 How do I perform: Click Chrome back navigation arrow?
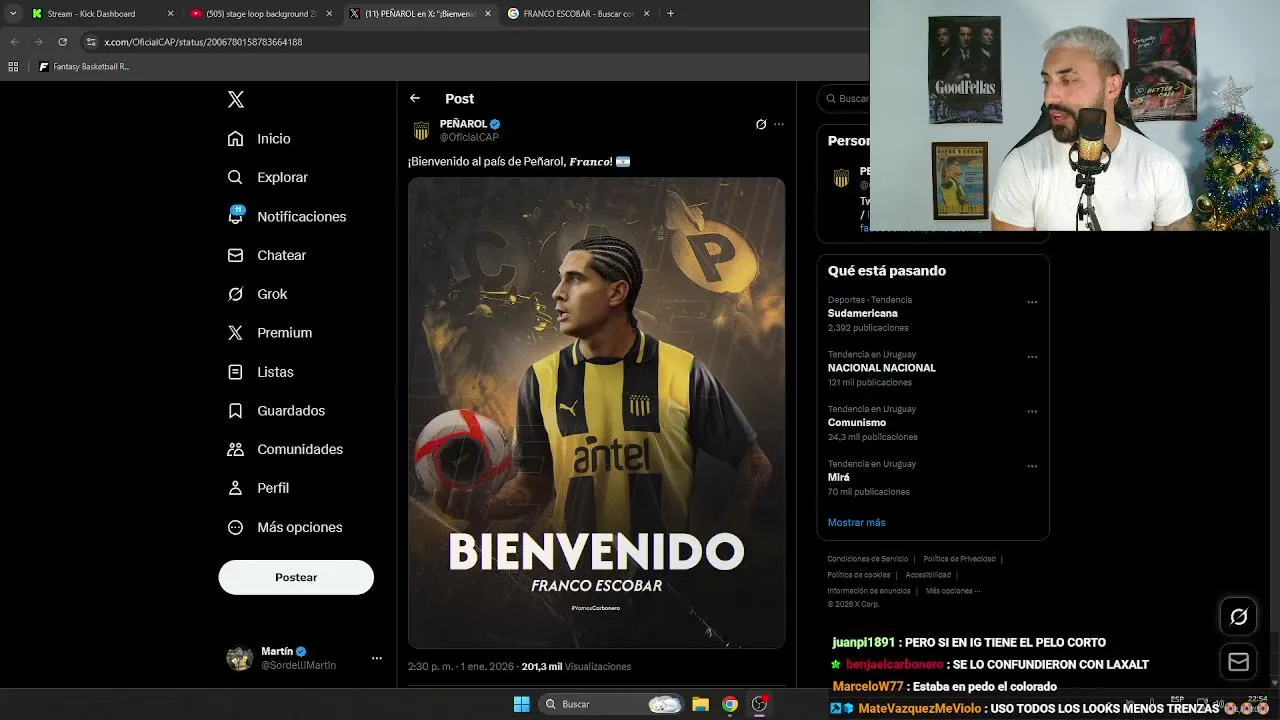pos(14,42)
